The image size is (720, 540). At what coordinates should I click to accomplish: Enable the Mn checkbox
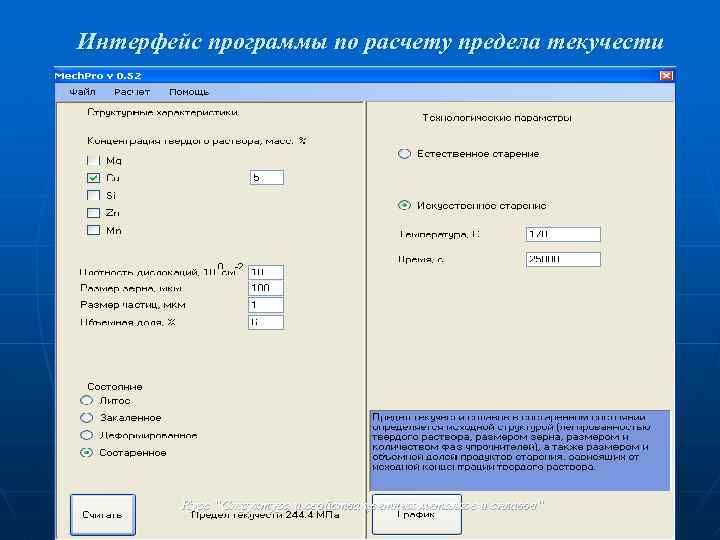pos(93,230)
